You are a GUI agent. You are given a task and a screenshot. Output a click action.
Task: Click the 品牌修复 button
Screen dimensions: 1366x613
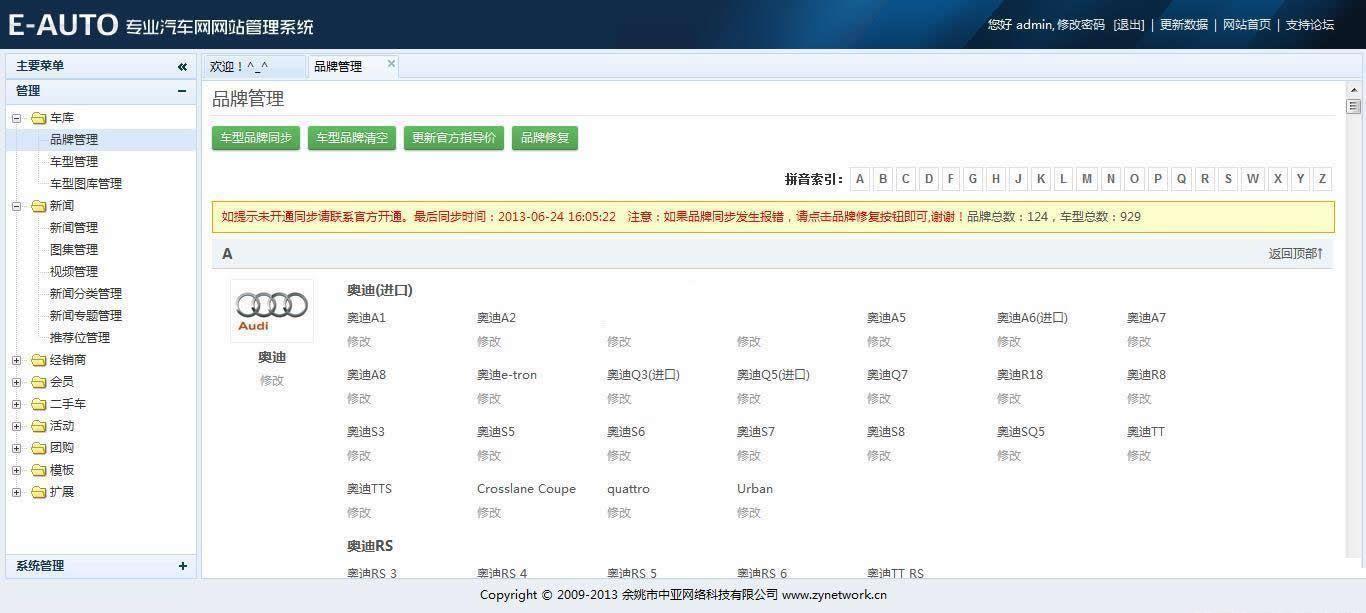click(545, 138)
